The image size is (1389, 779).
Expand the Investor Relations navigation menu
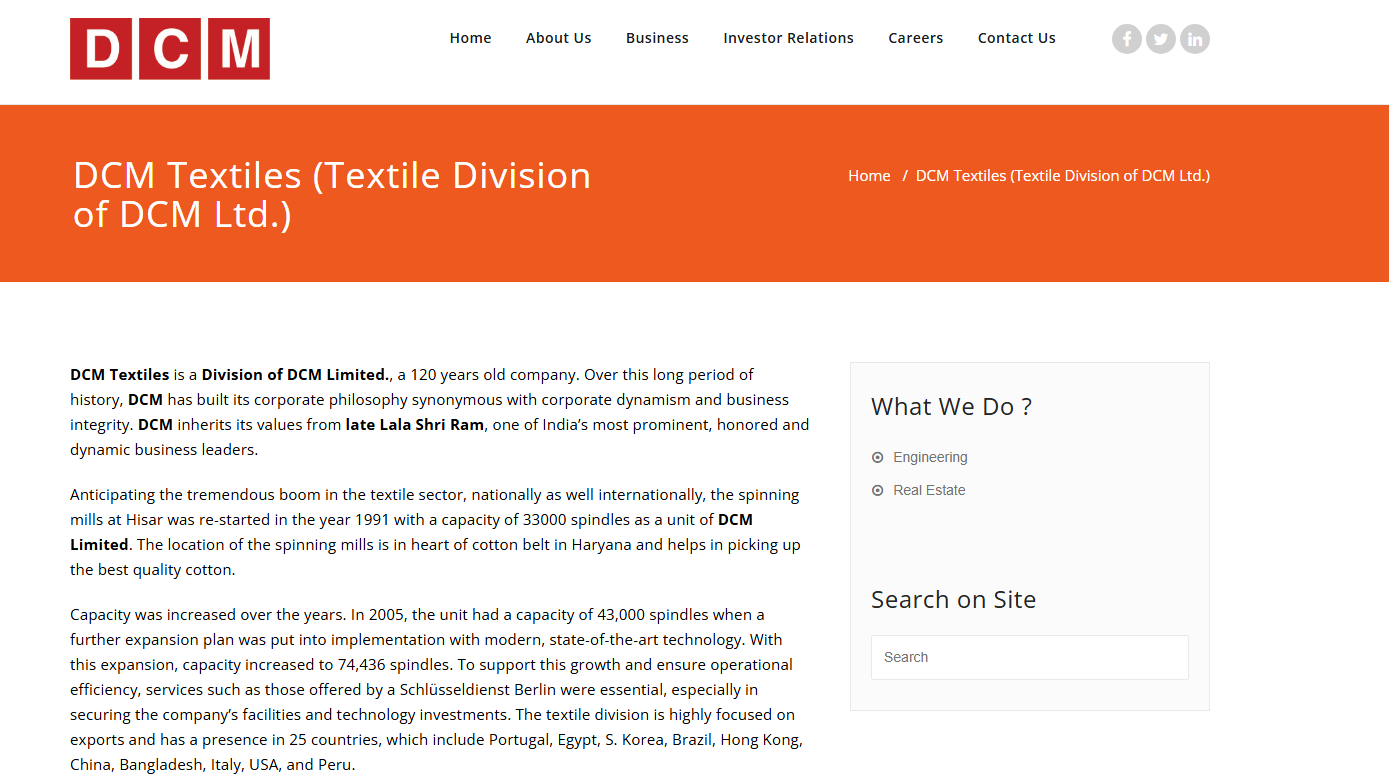click(788, 38)
